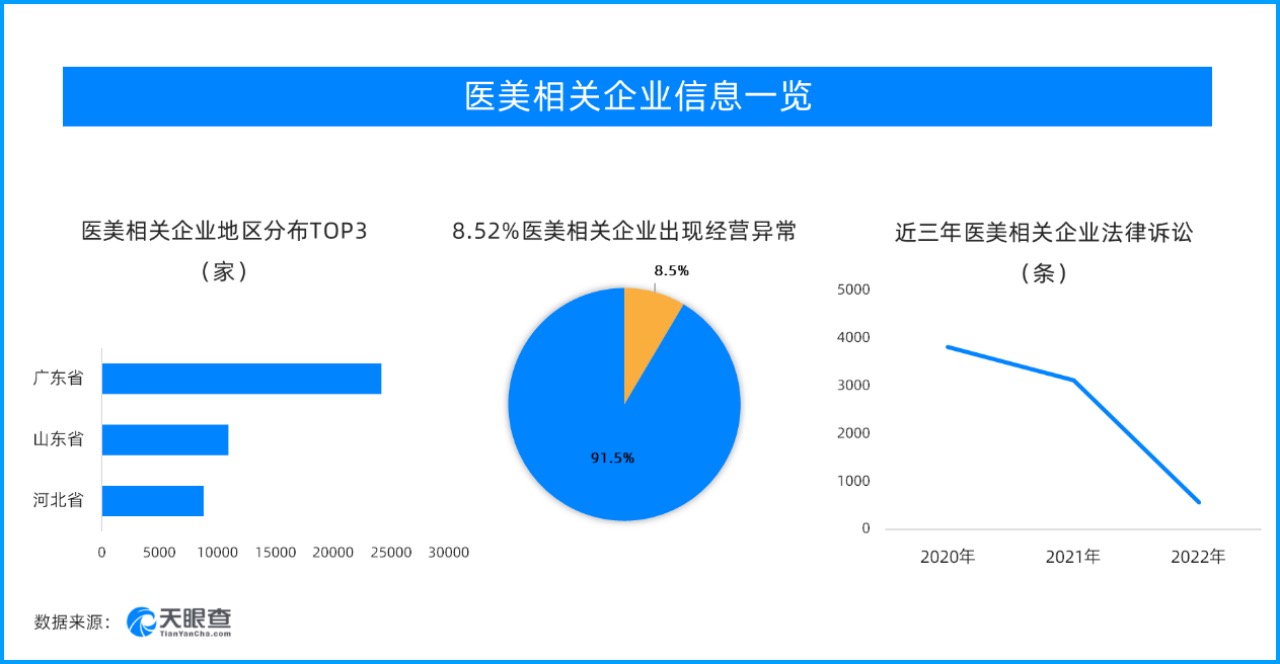Click the 医美相关企业信息一览 title banner
The width and height of the screenshot is (1280, 664).
(x=637, y=96)
